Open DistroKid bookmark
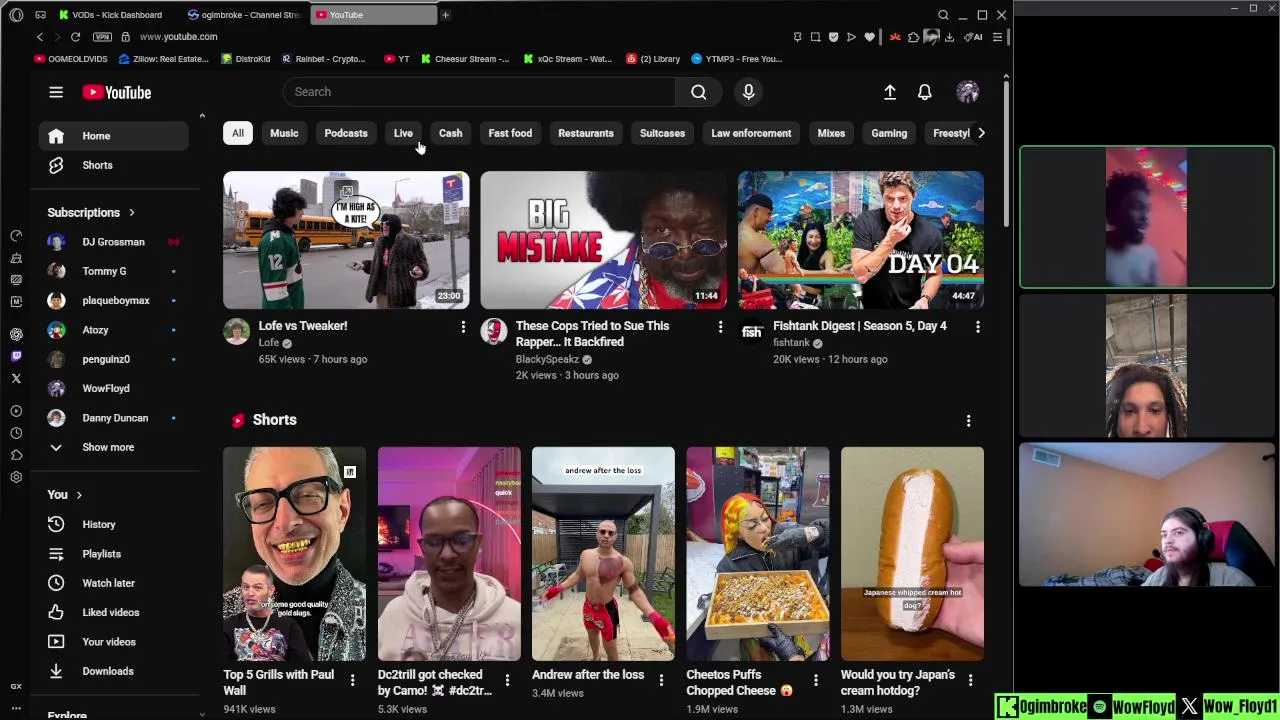Image resolution: width=1280 pixels, height=720 pixels. [x=246, y=59]
